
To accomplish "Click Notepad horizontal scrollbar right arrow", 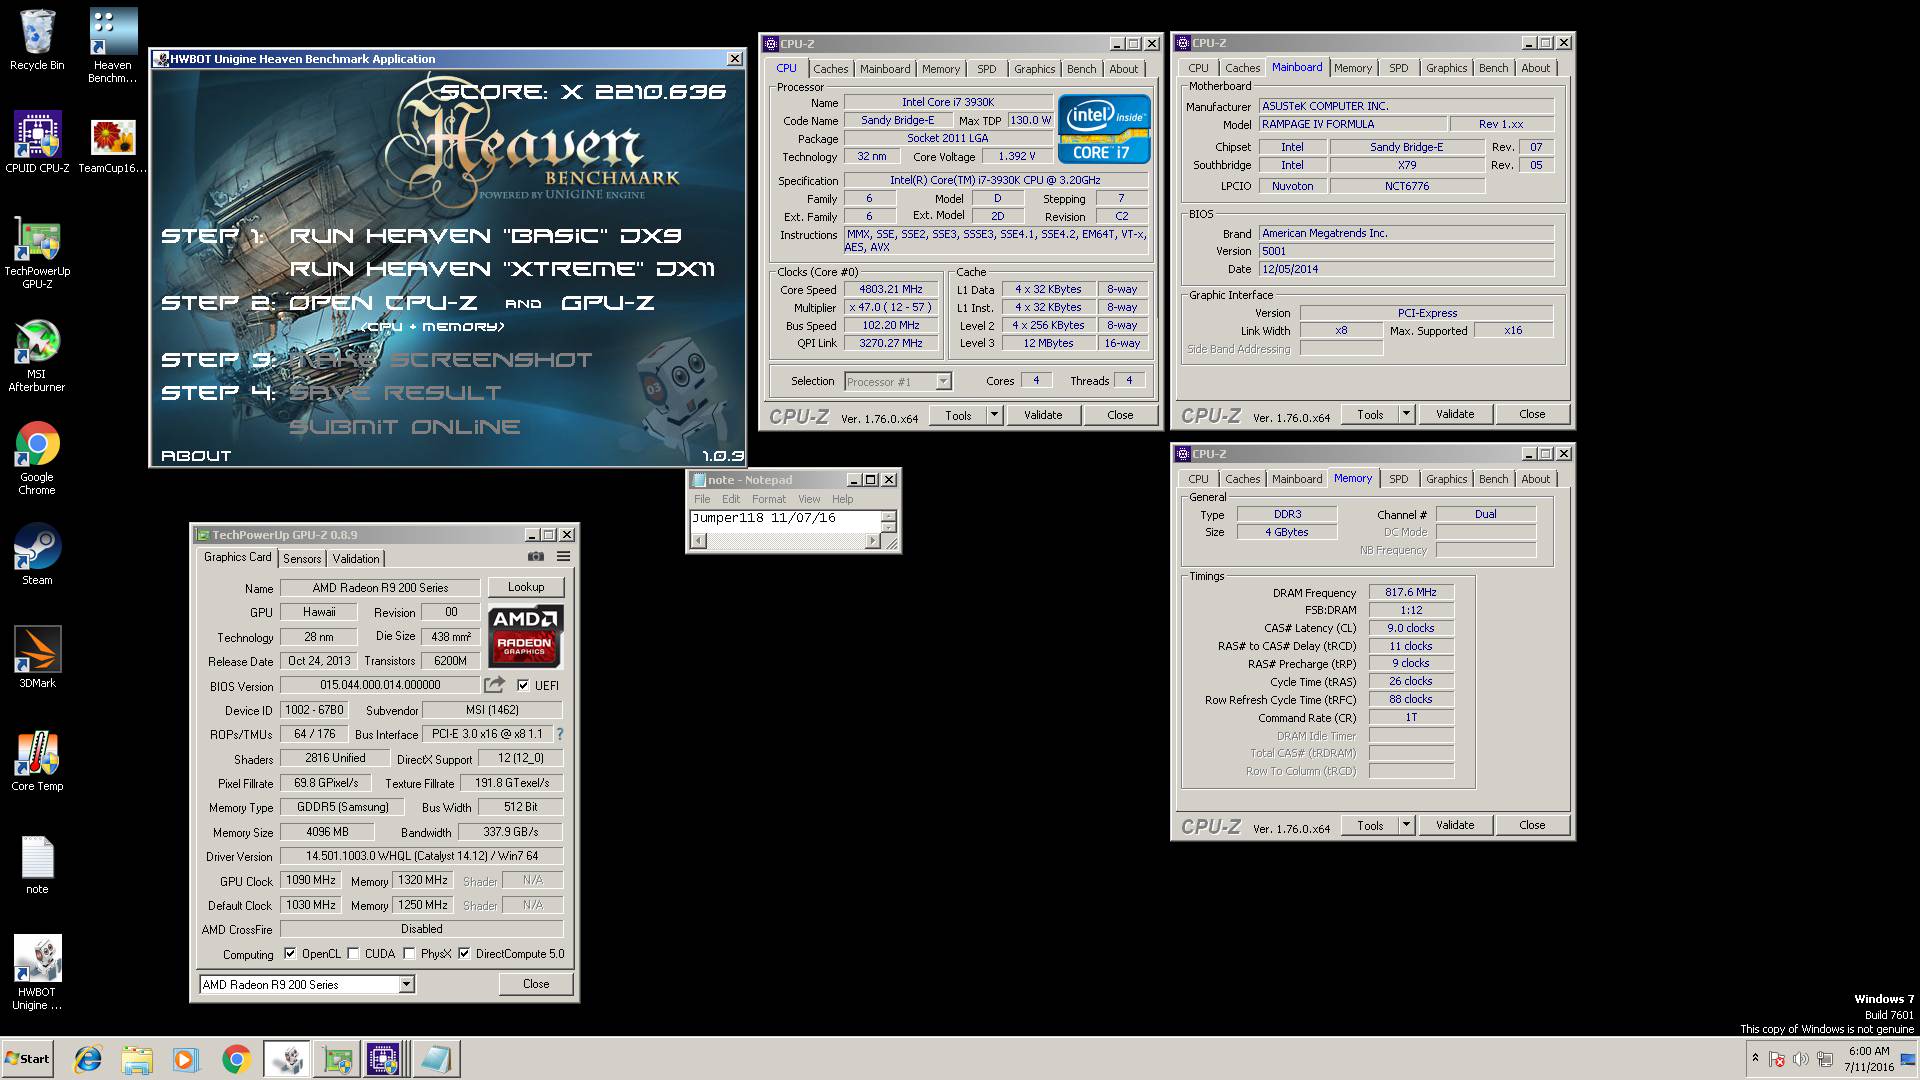I will pyautogui.click(x=873, y=541).
